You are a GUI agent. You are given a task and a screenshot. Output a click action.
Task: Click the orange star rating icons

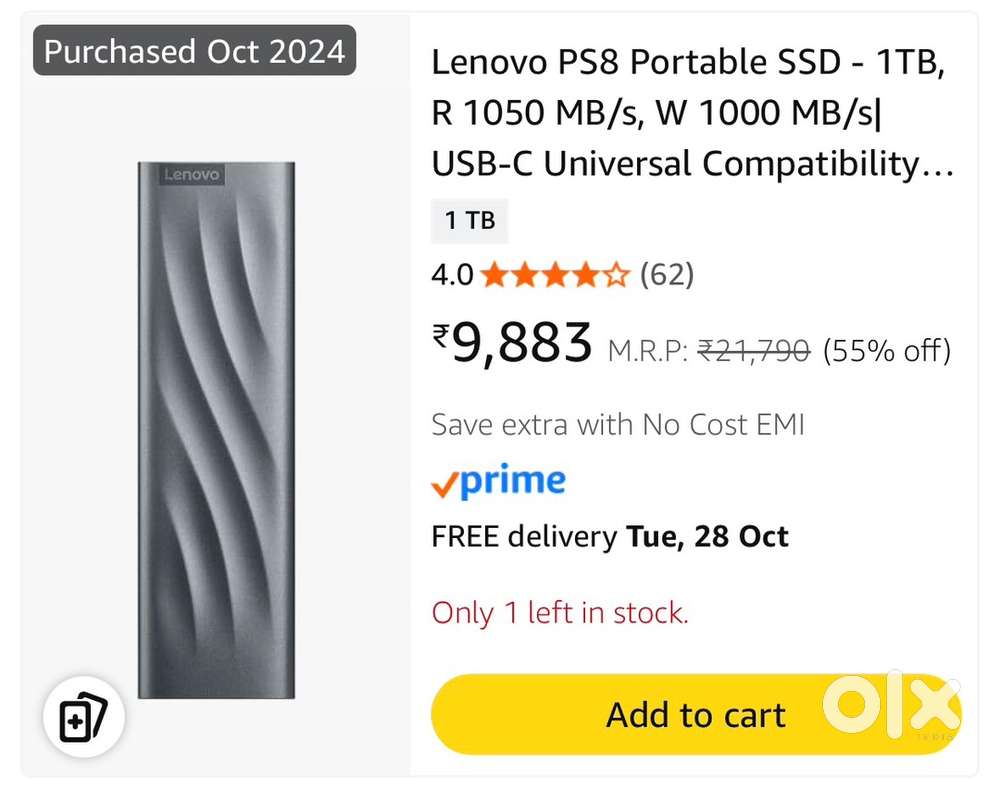point(555,275)
